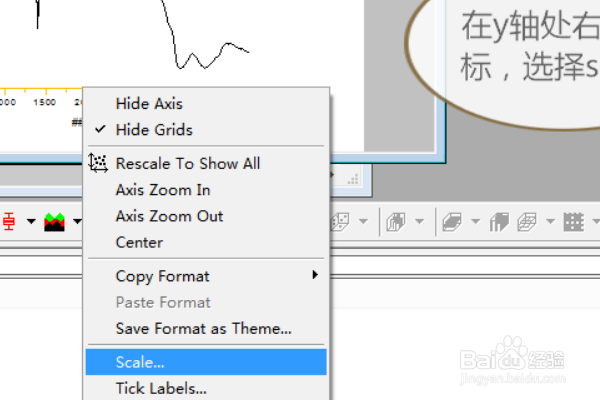
Task: Expand the Copy Format submenu arrow
Action: (315, 274)
